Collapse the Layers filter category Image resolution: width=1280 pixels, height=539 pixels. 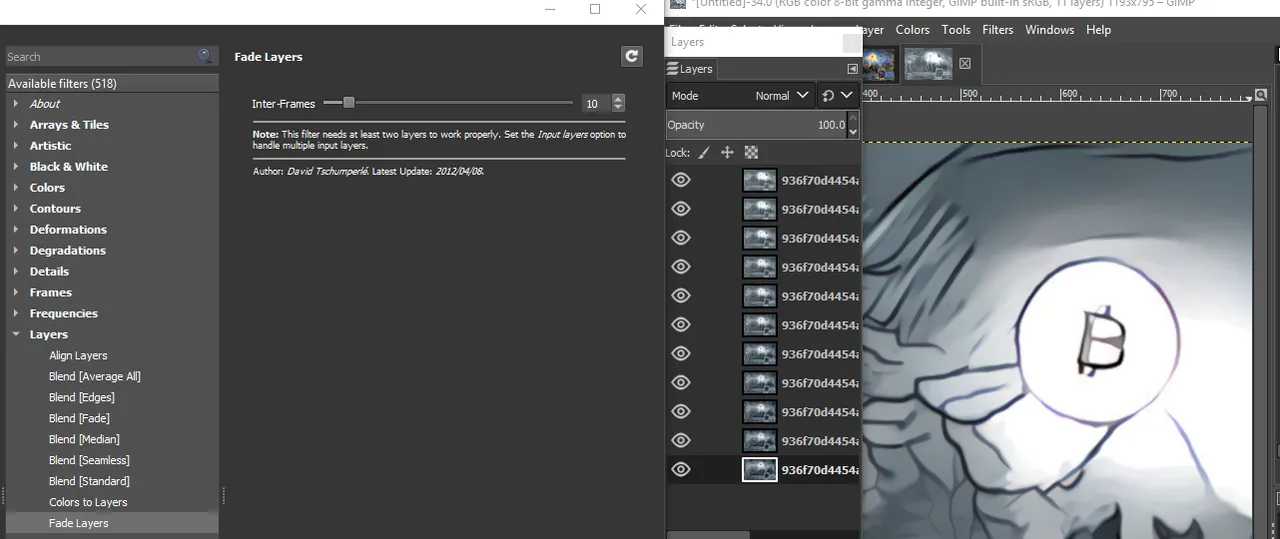click(16, 335)
